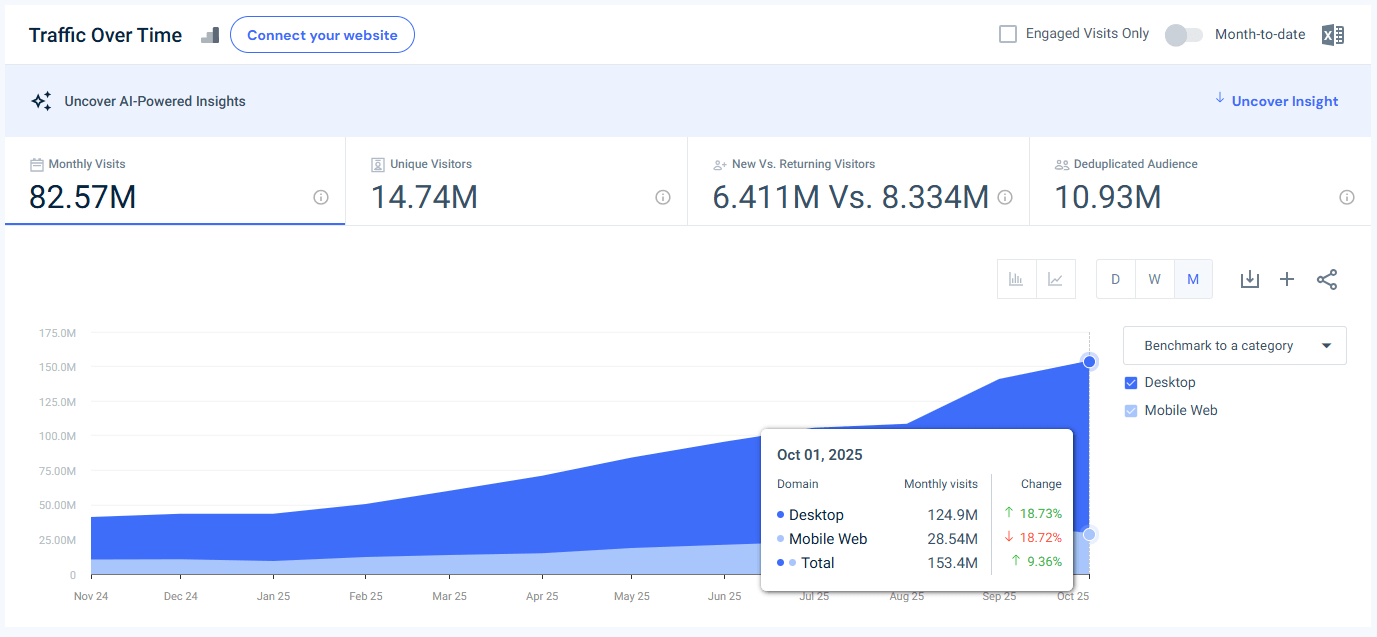Toggle Month-to-date view on
1377x637 pixels.
click(1183, 34)
